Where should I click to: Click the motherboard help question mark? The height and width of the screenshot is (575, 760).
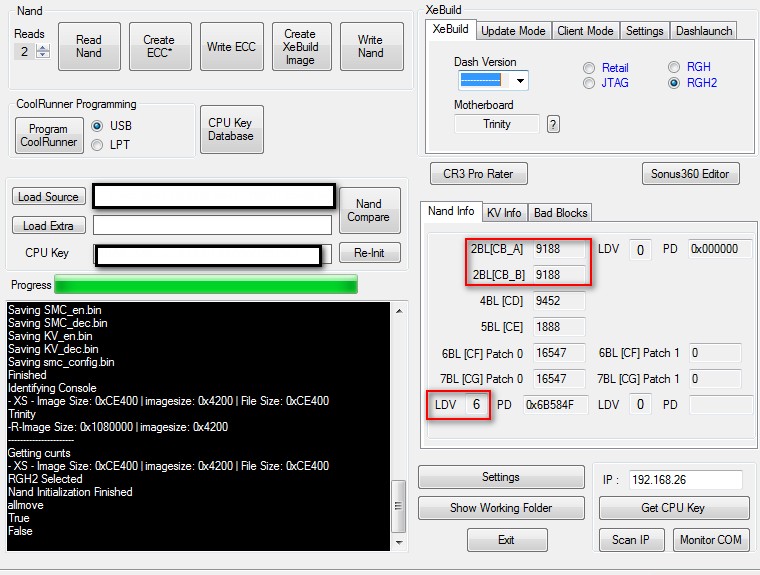tap(553, 125)
